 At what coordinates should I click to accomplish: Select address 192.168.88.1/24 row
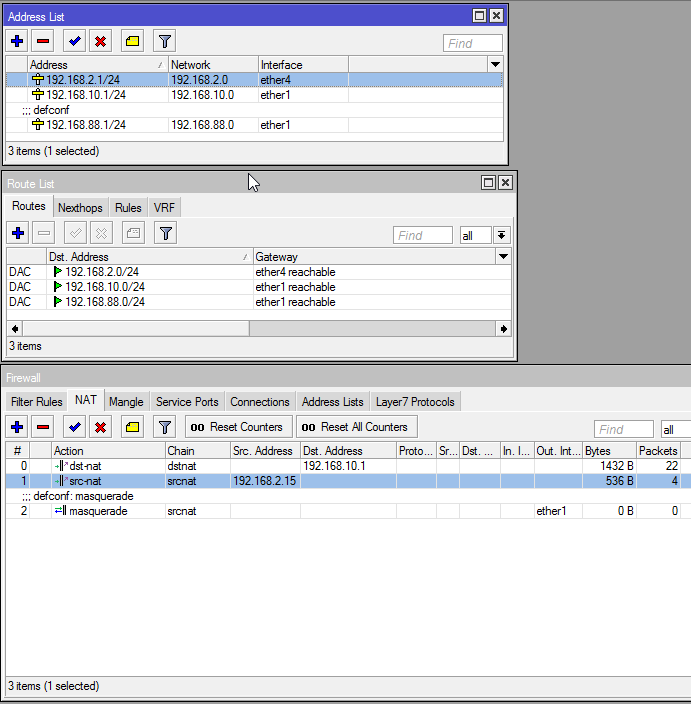tap(254, 125)
